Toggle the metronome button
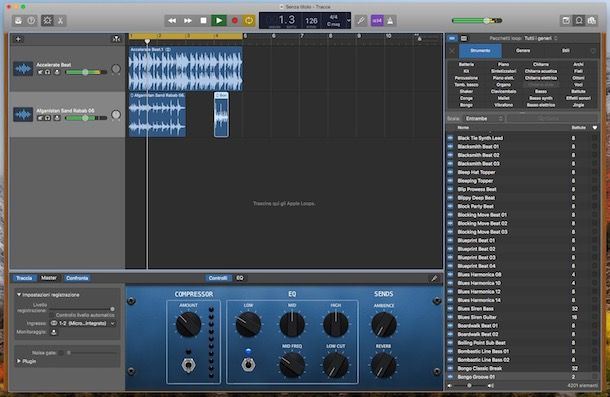Screen dimensions: 610x397 (390, 20)
